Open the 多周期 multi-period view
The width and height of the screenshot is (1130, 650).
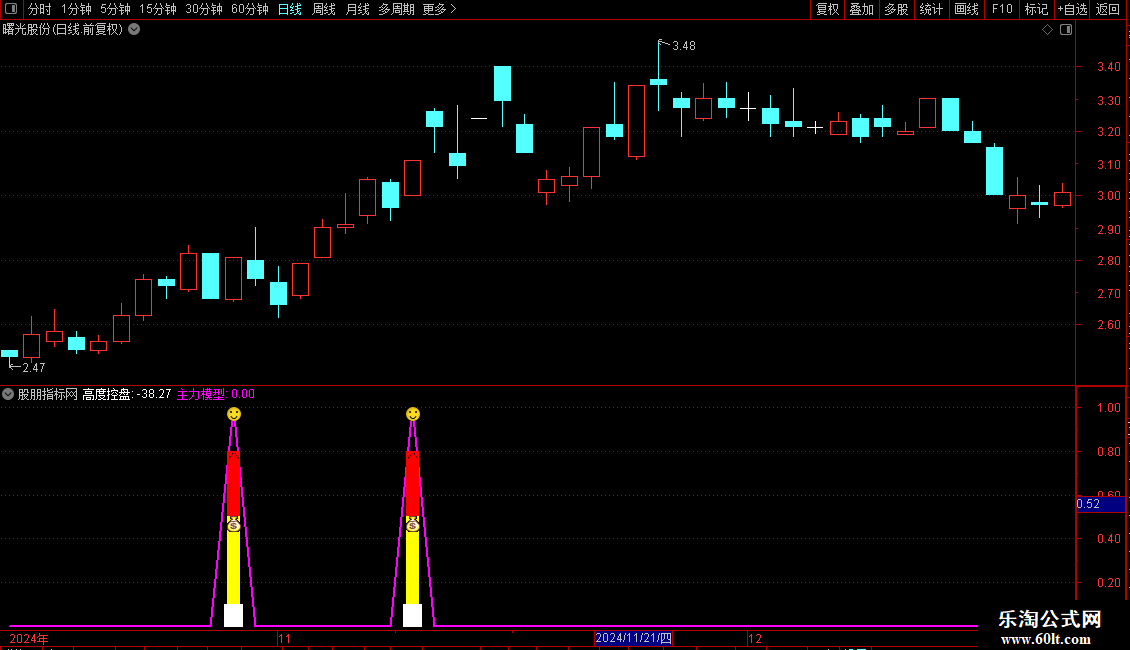396,9
